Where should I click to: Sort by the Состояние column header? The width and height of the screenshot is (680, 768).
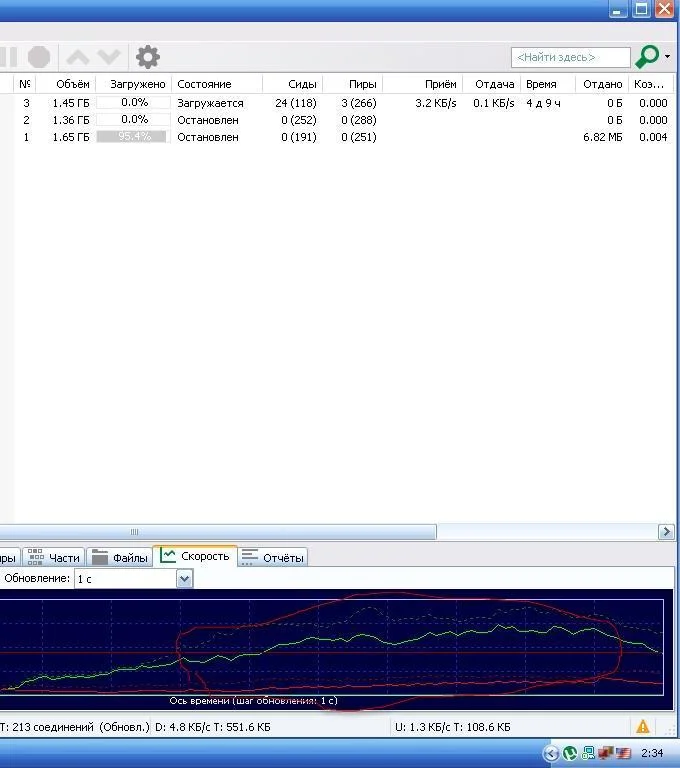click(x=204, y=85)
